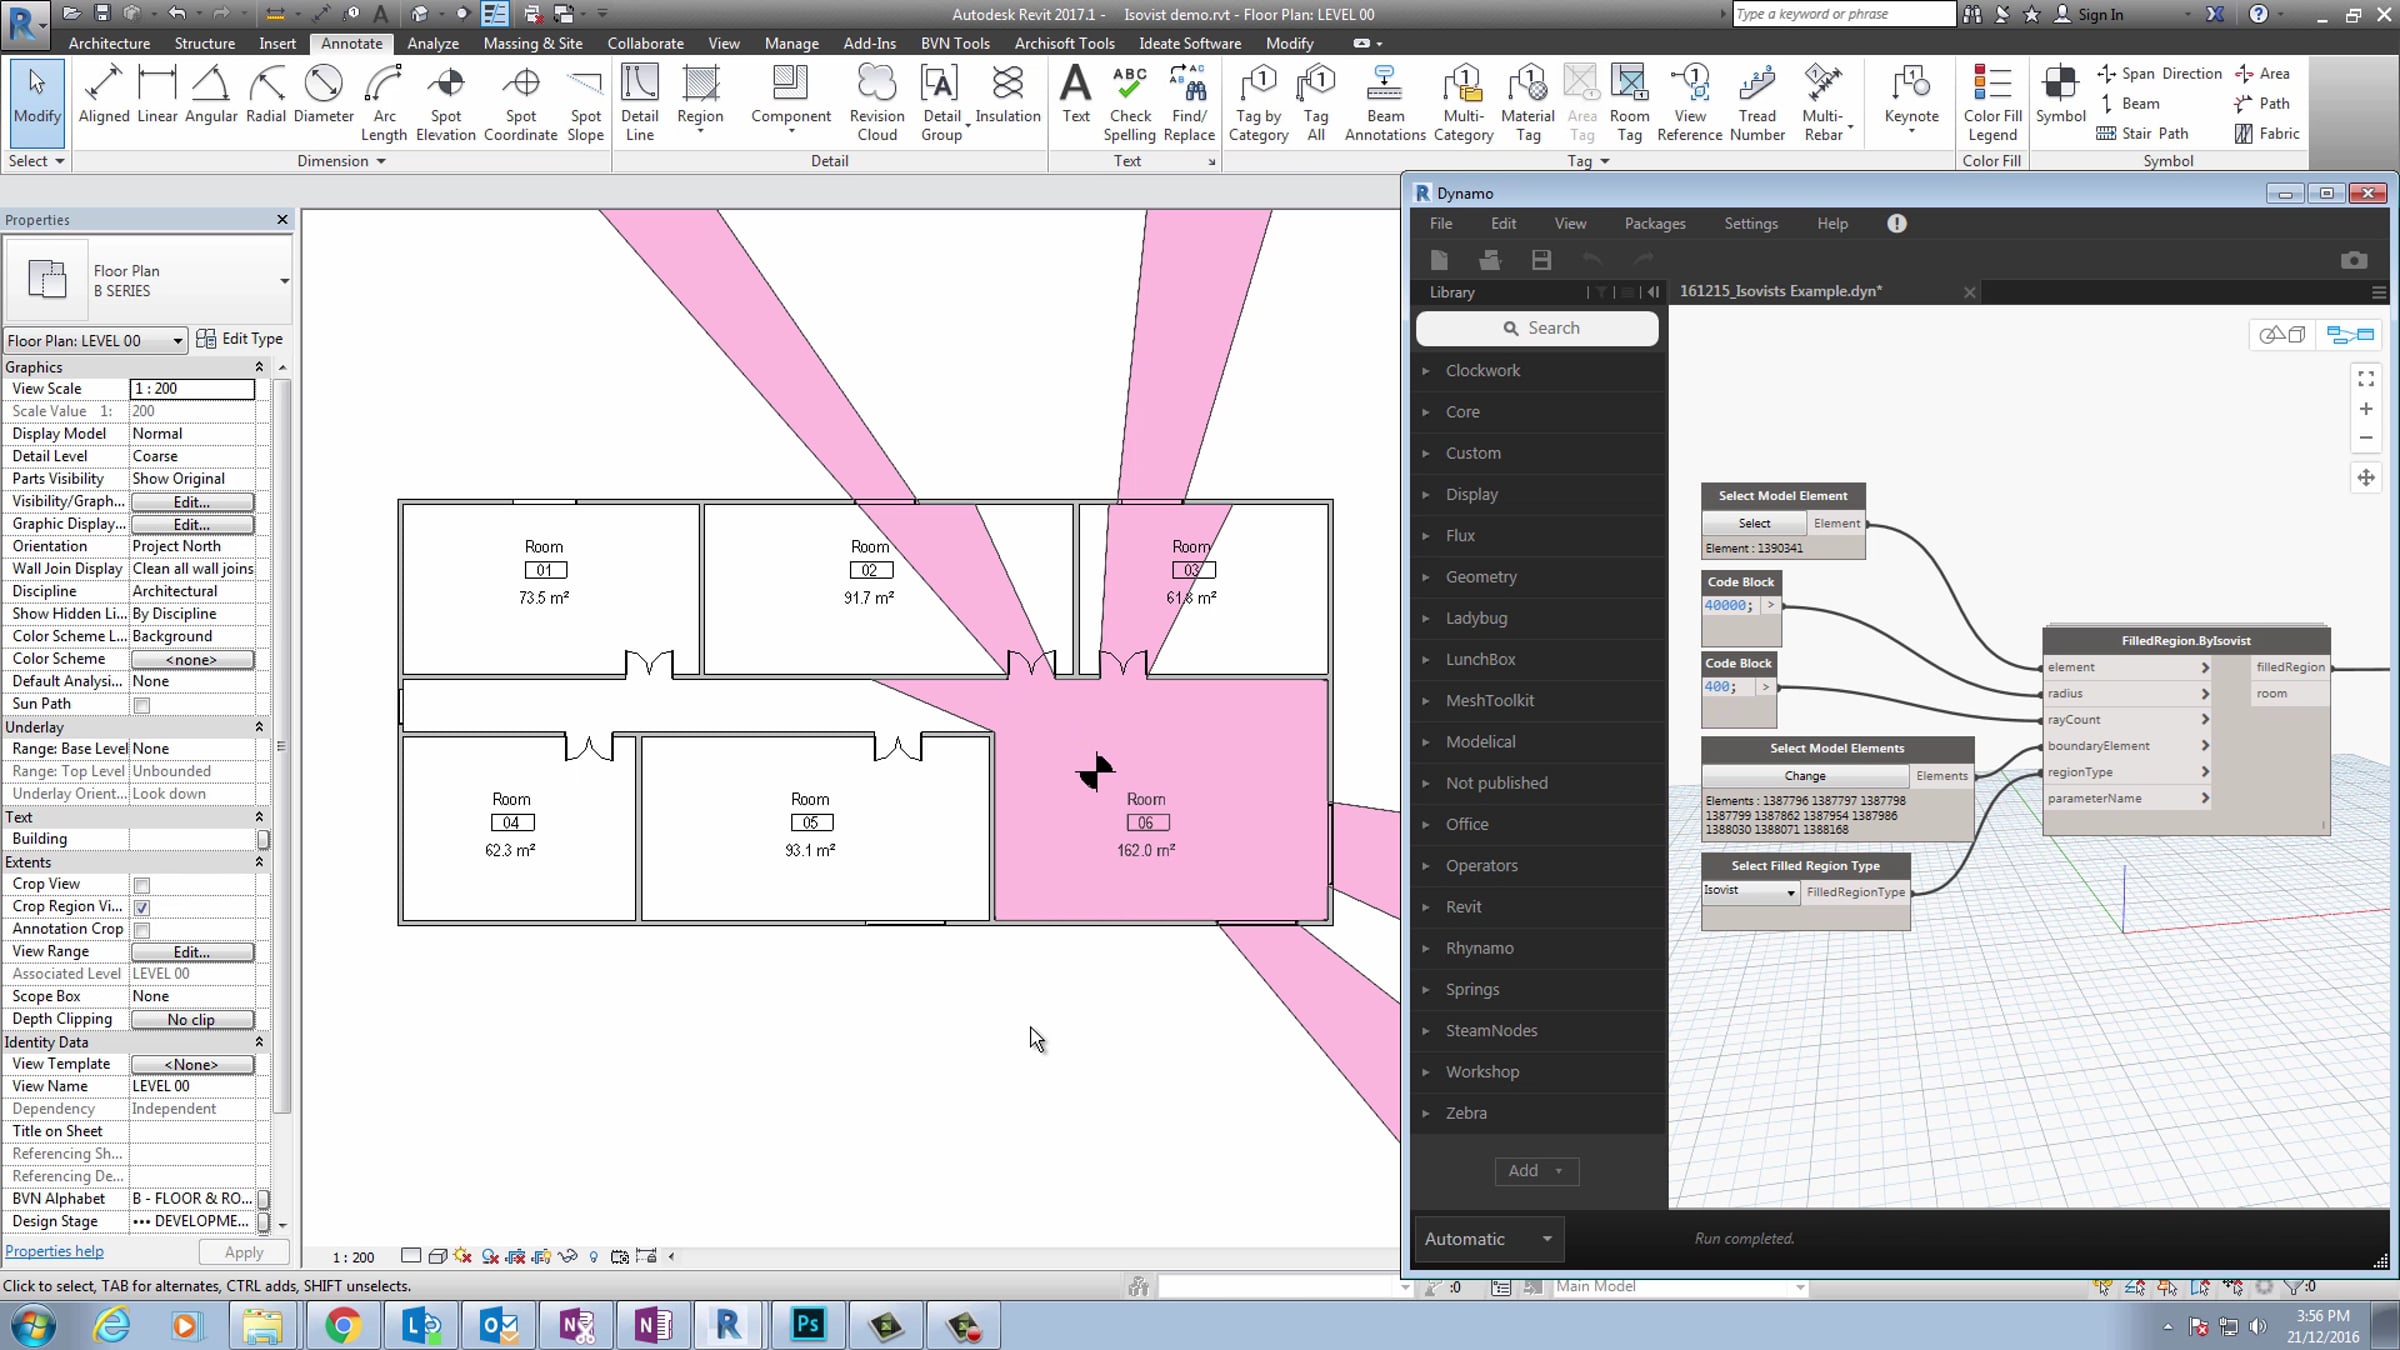
Task: Open Find/Replace tool
Action: [x=1189, y=104]
